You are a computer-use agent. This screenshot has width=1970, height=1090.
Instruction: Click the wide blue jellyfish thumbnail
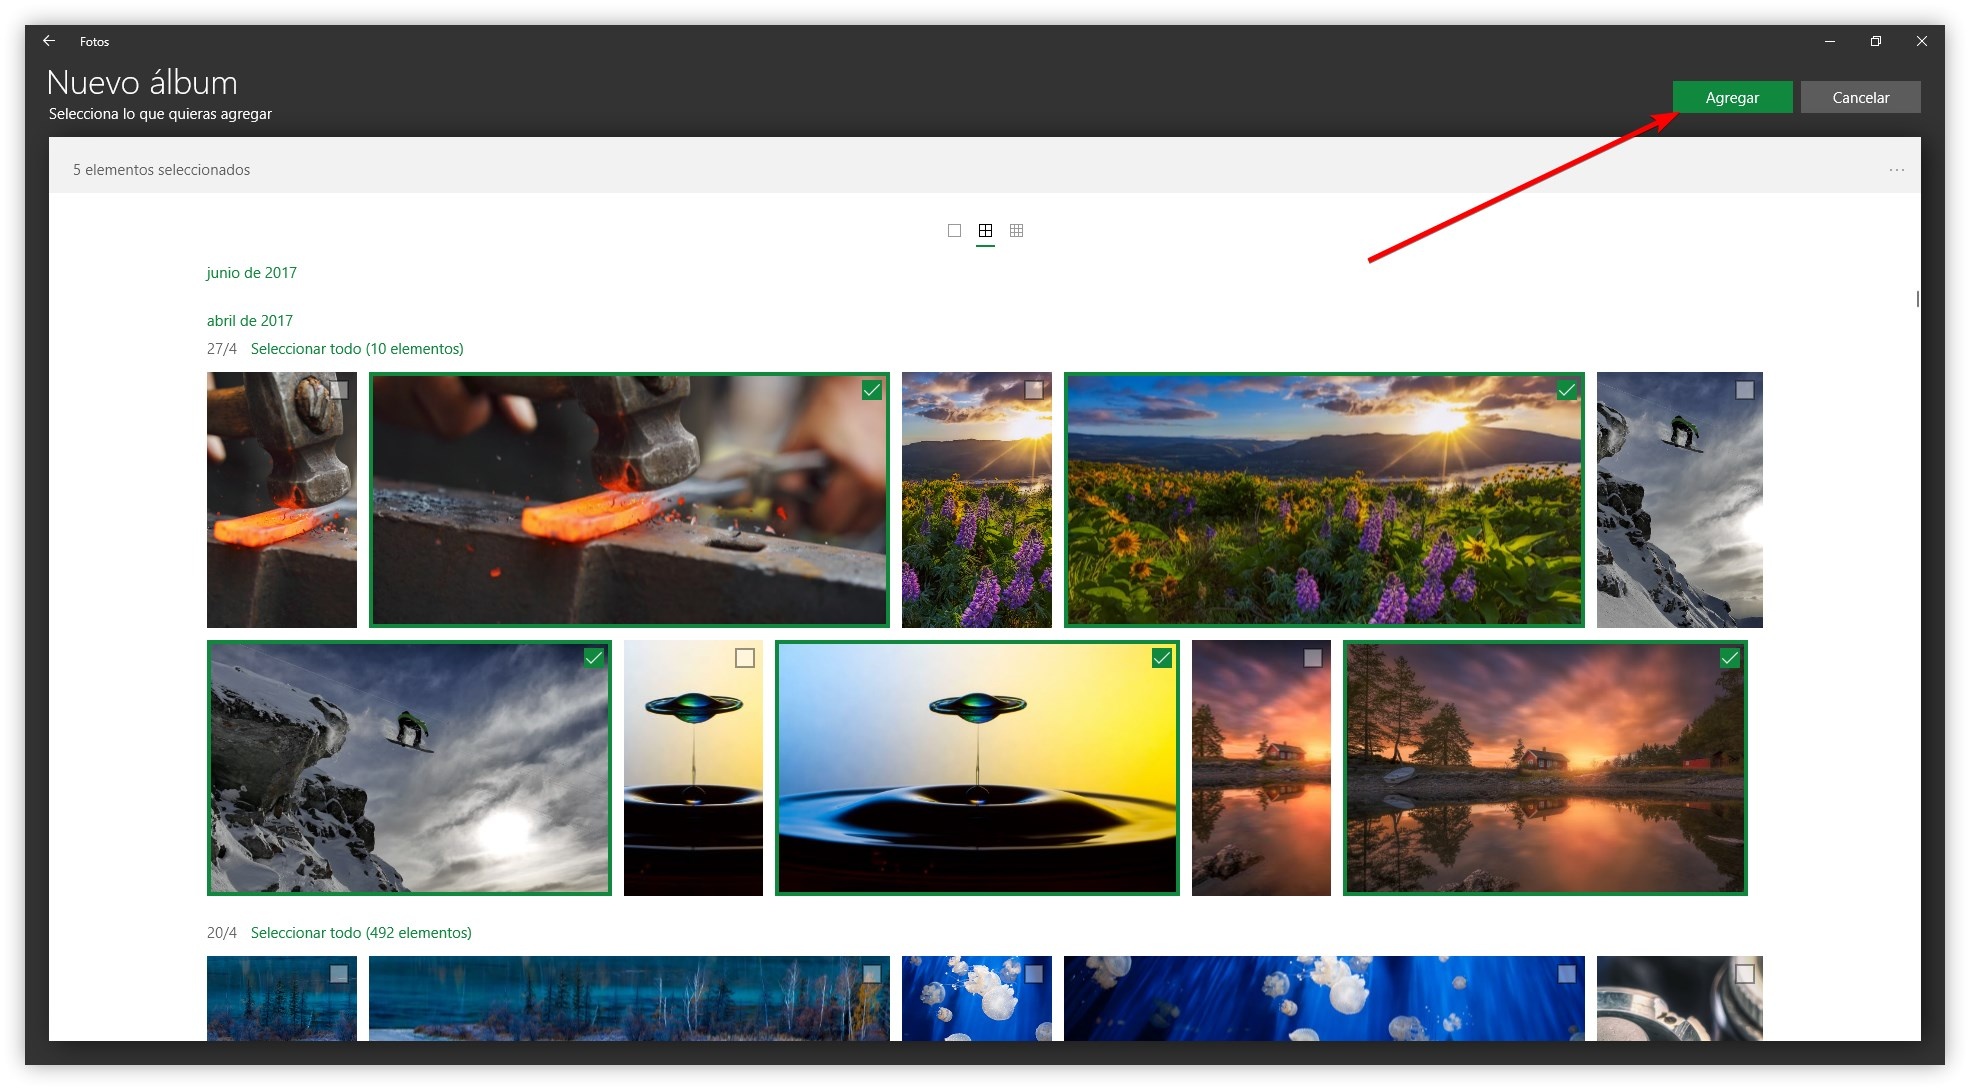(x=1323, y=1000)
